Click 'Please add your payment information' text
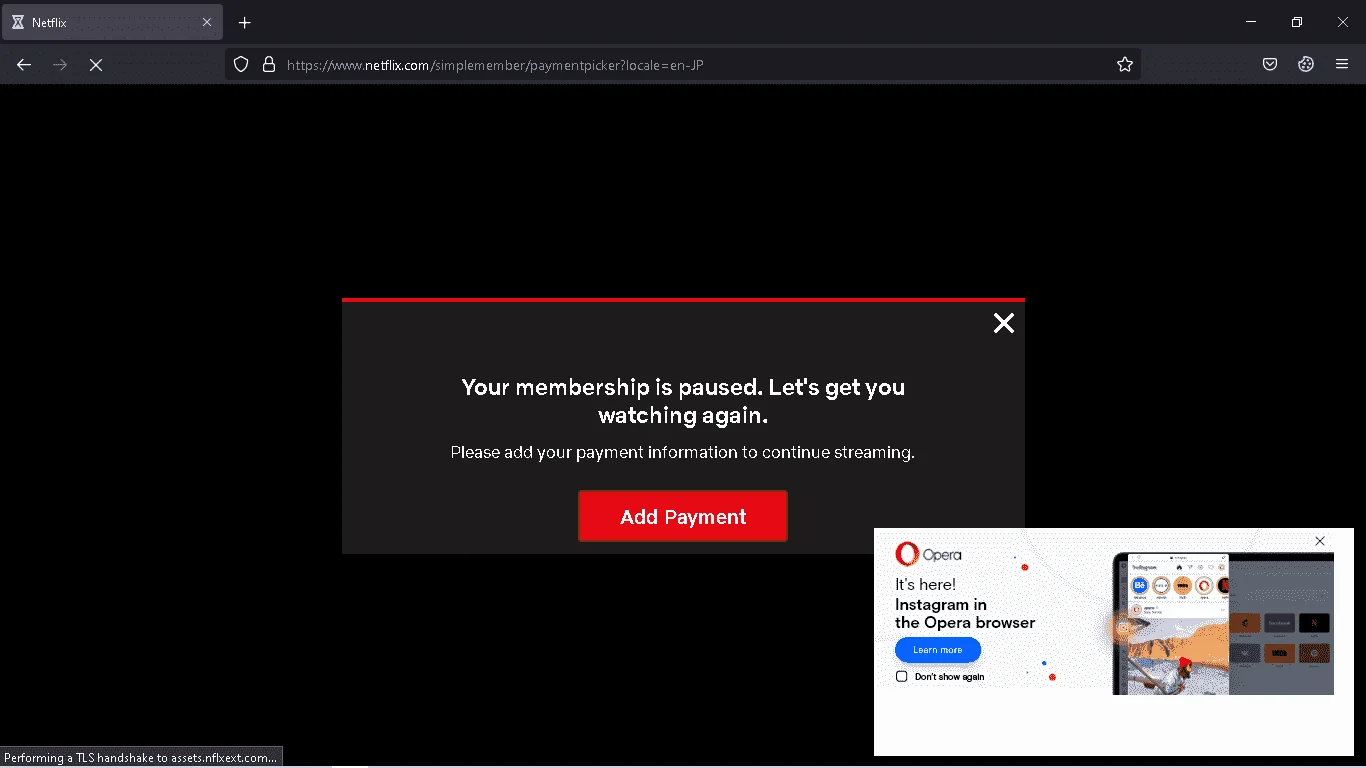The height and width of the screenshot is (768, 1366). [683, 452]
